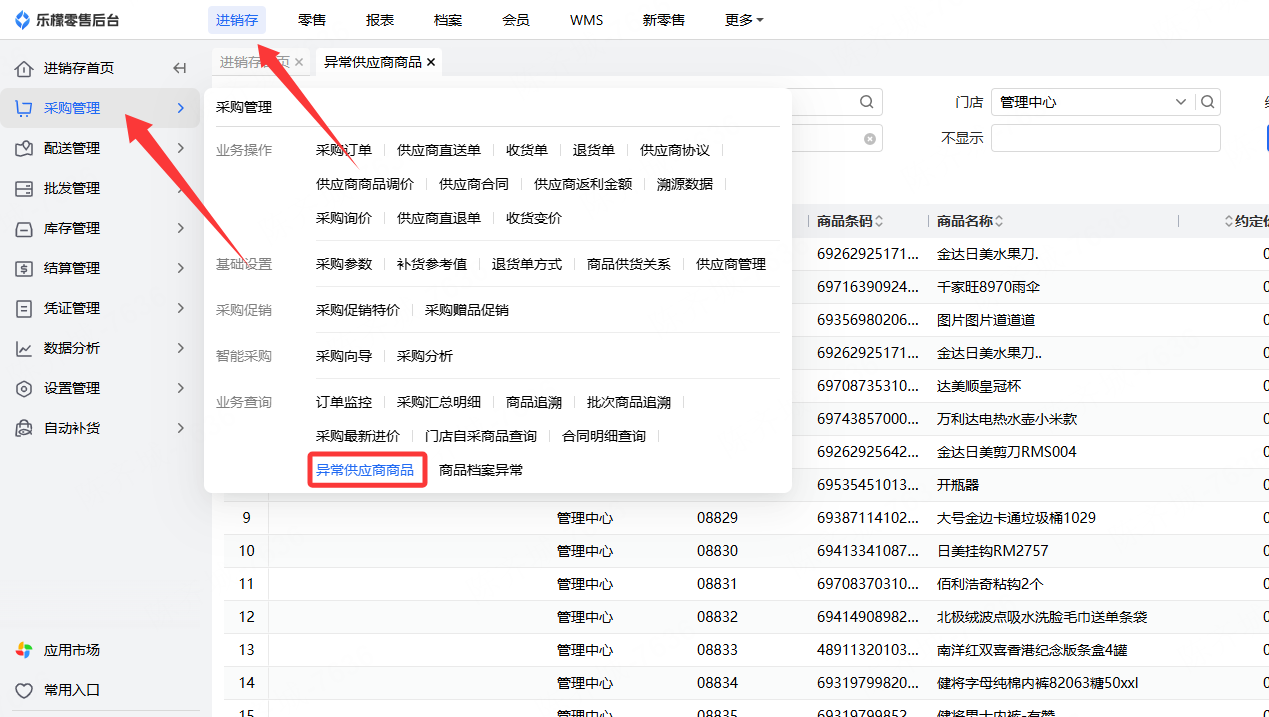Click the 自动补货 sidebar icon

(x=24, y=428)
